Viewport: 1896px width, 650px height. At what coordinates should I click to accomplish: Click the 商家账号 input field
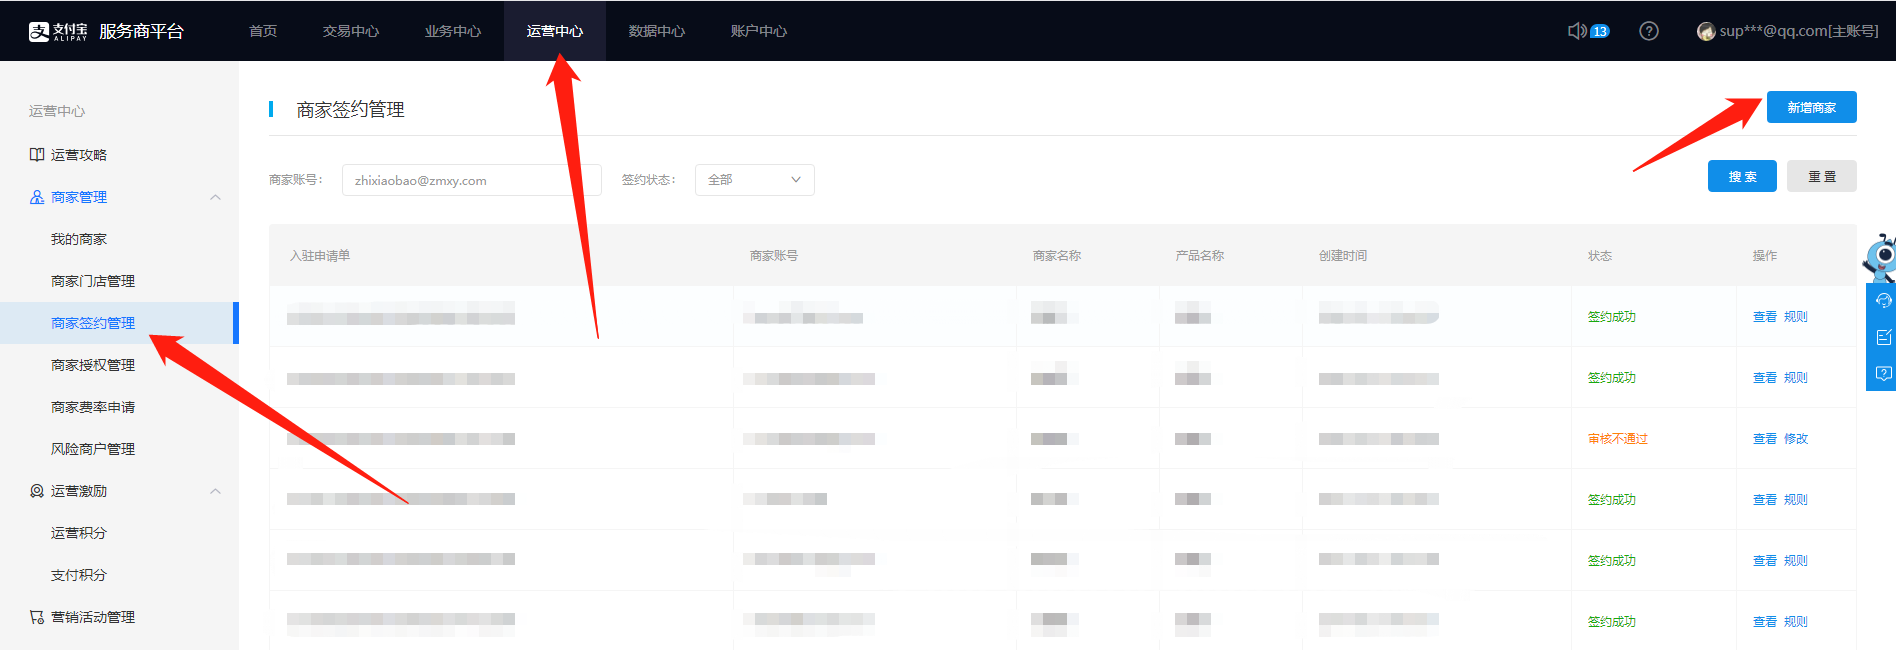(x=471, y=180)
